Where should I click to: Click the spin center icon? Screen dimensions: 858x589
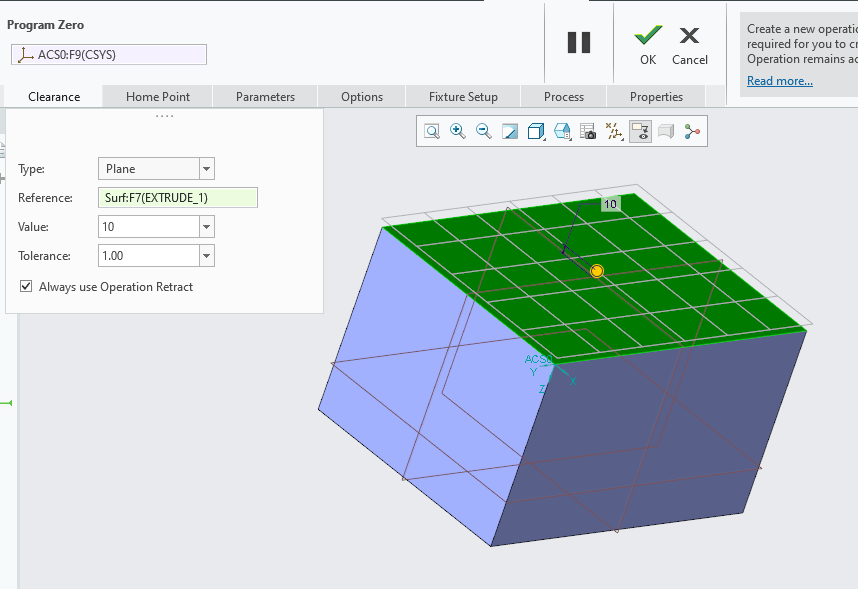pyautogui.click(x=692, y=131)
